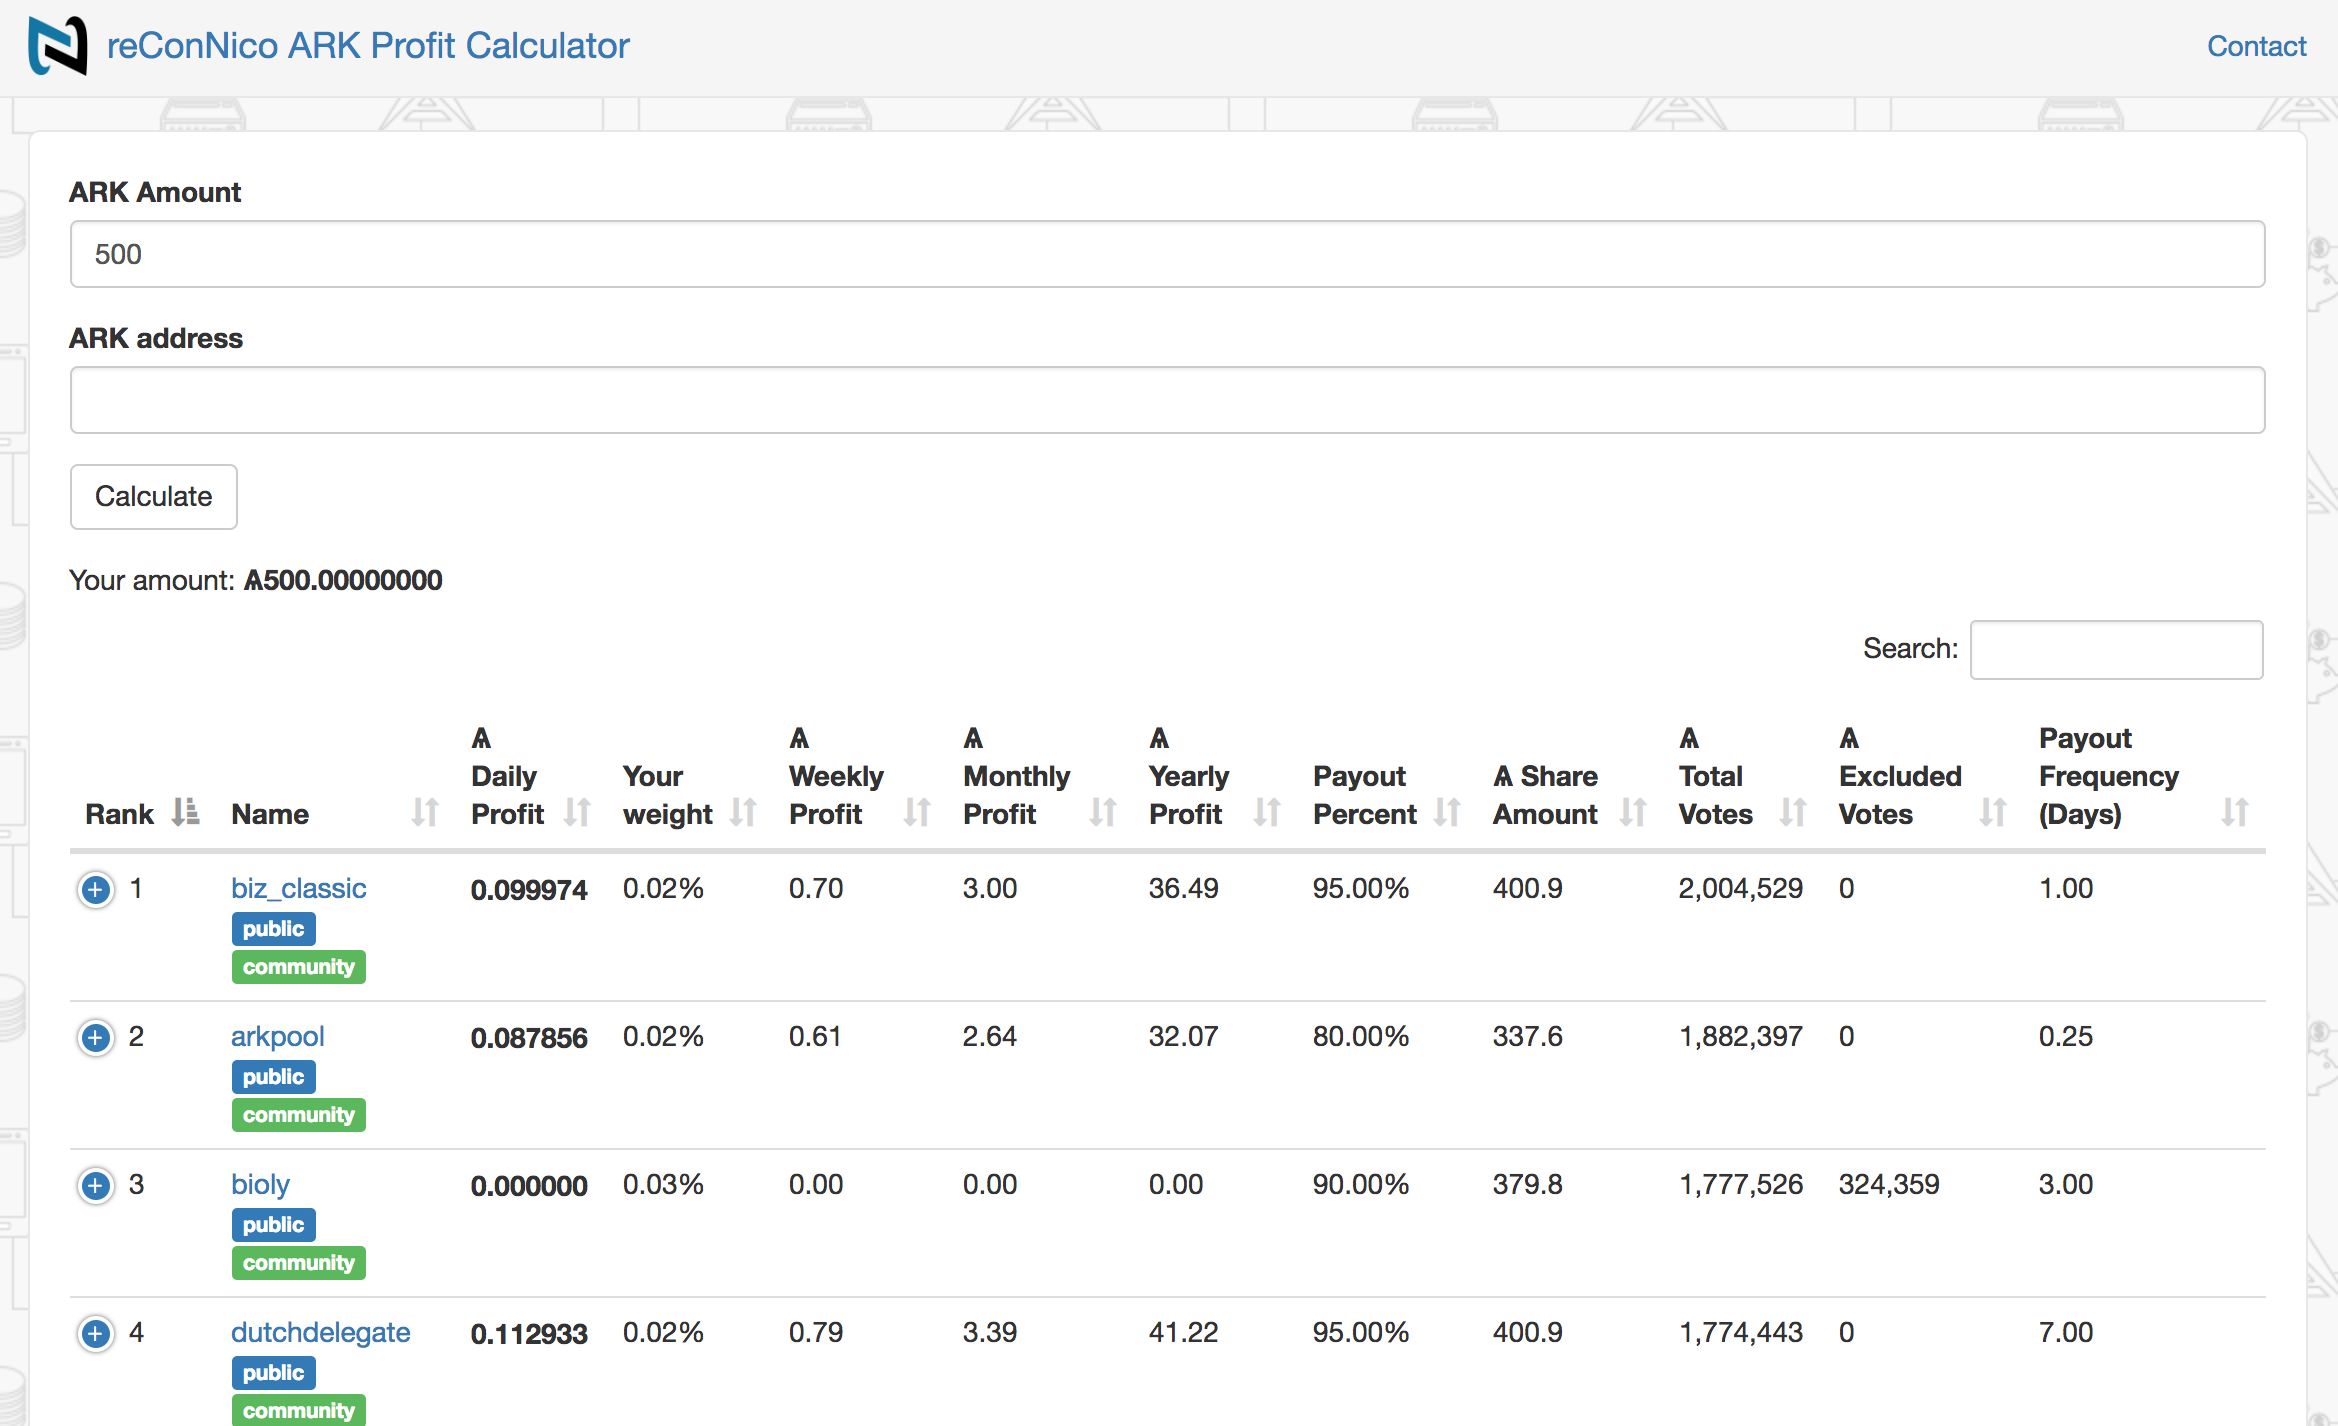Expand row details for biz_classic

pos(96,889)
